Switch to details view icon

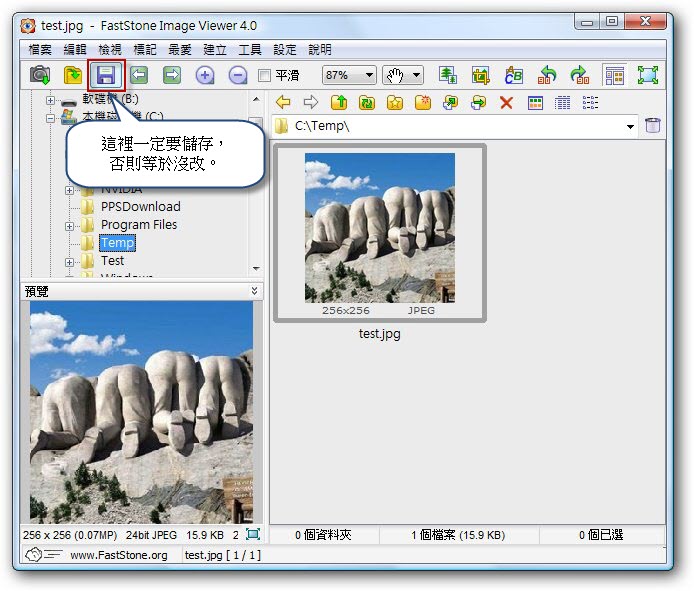point(563,103)
